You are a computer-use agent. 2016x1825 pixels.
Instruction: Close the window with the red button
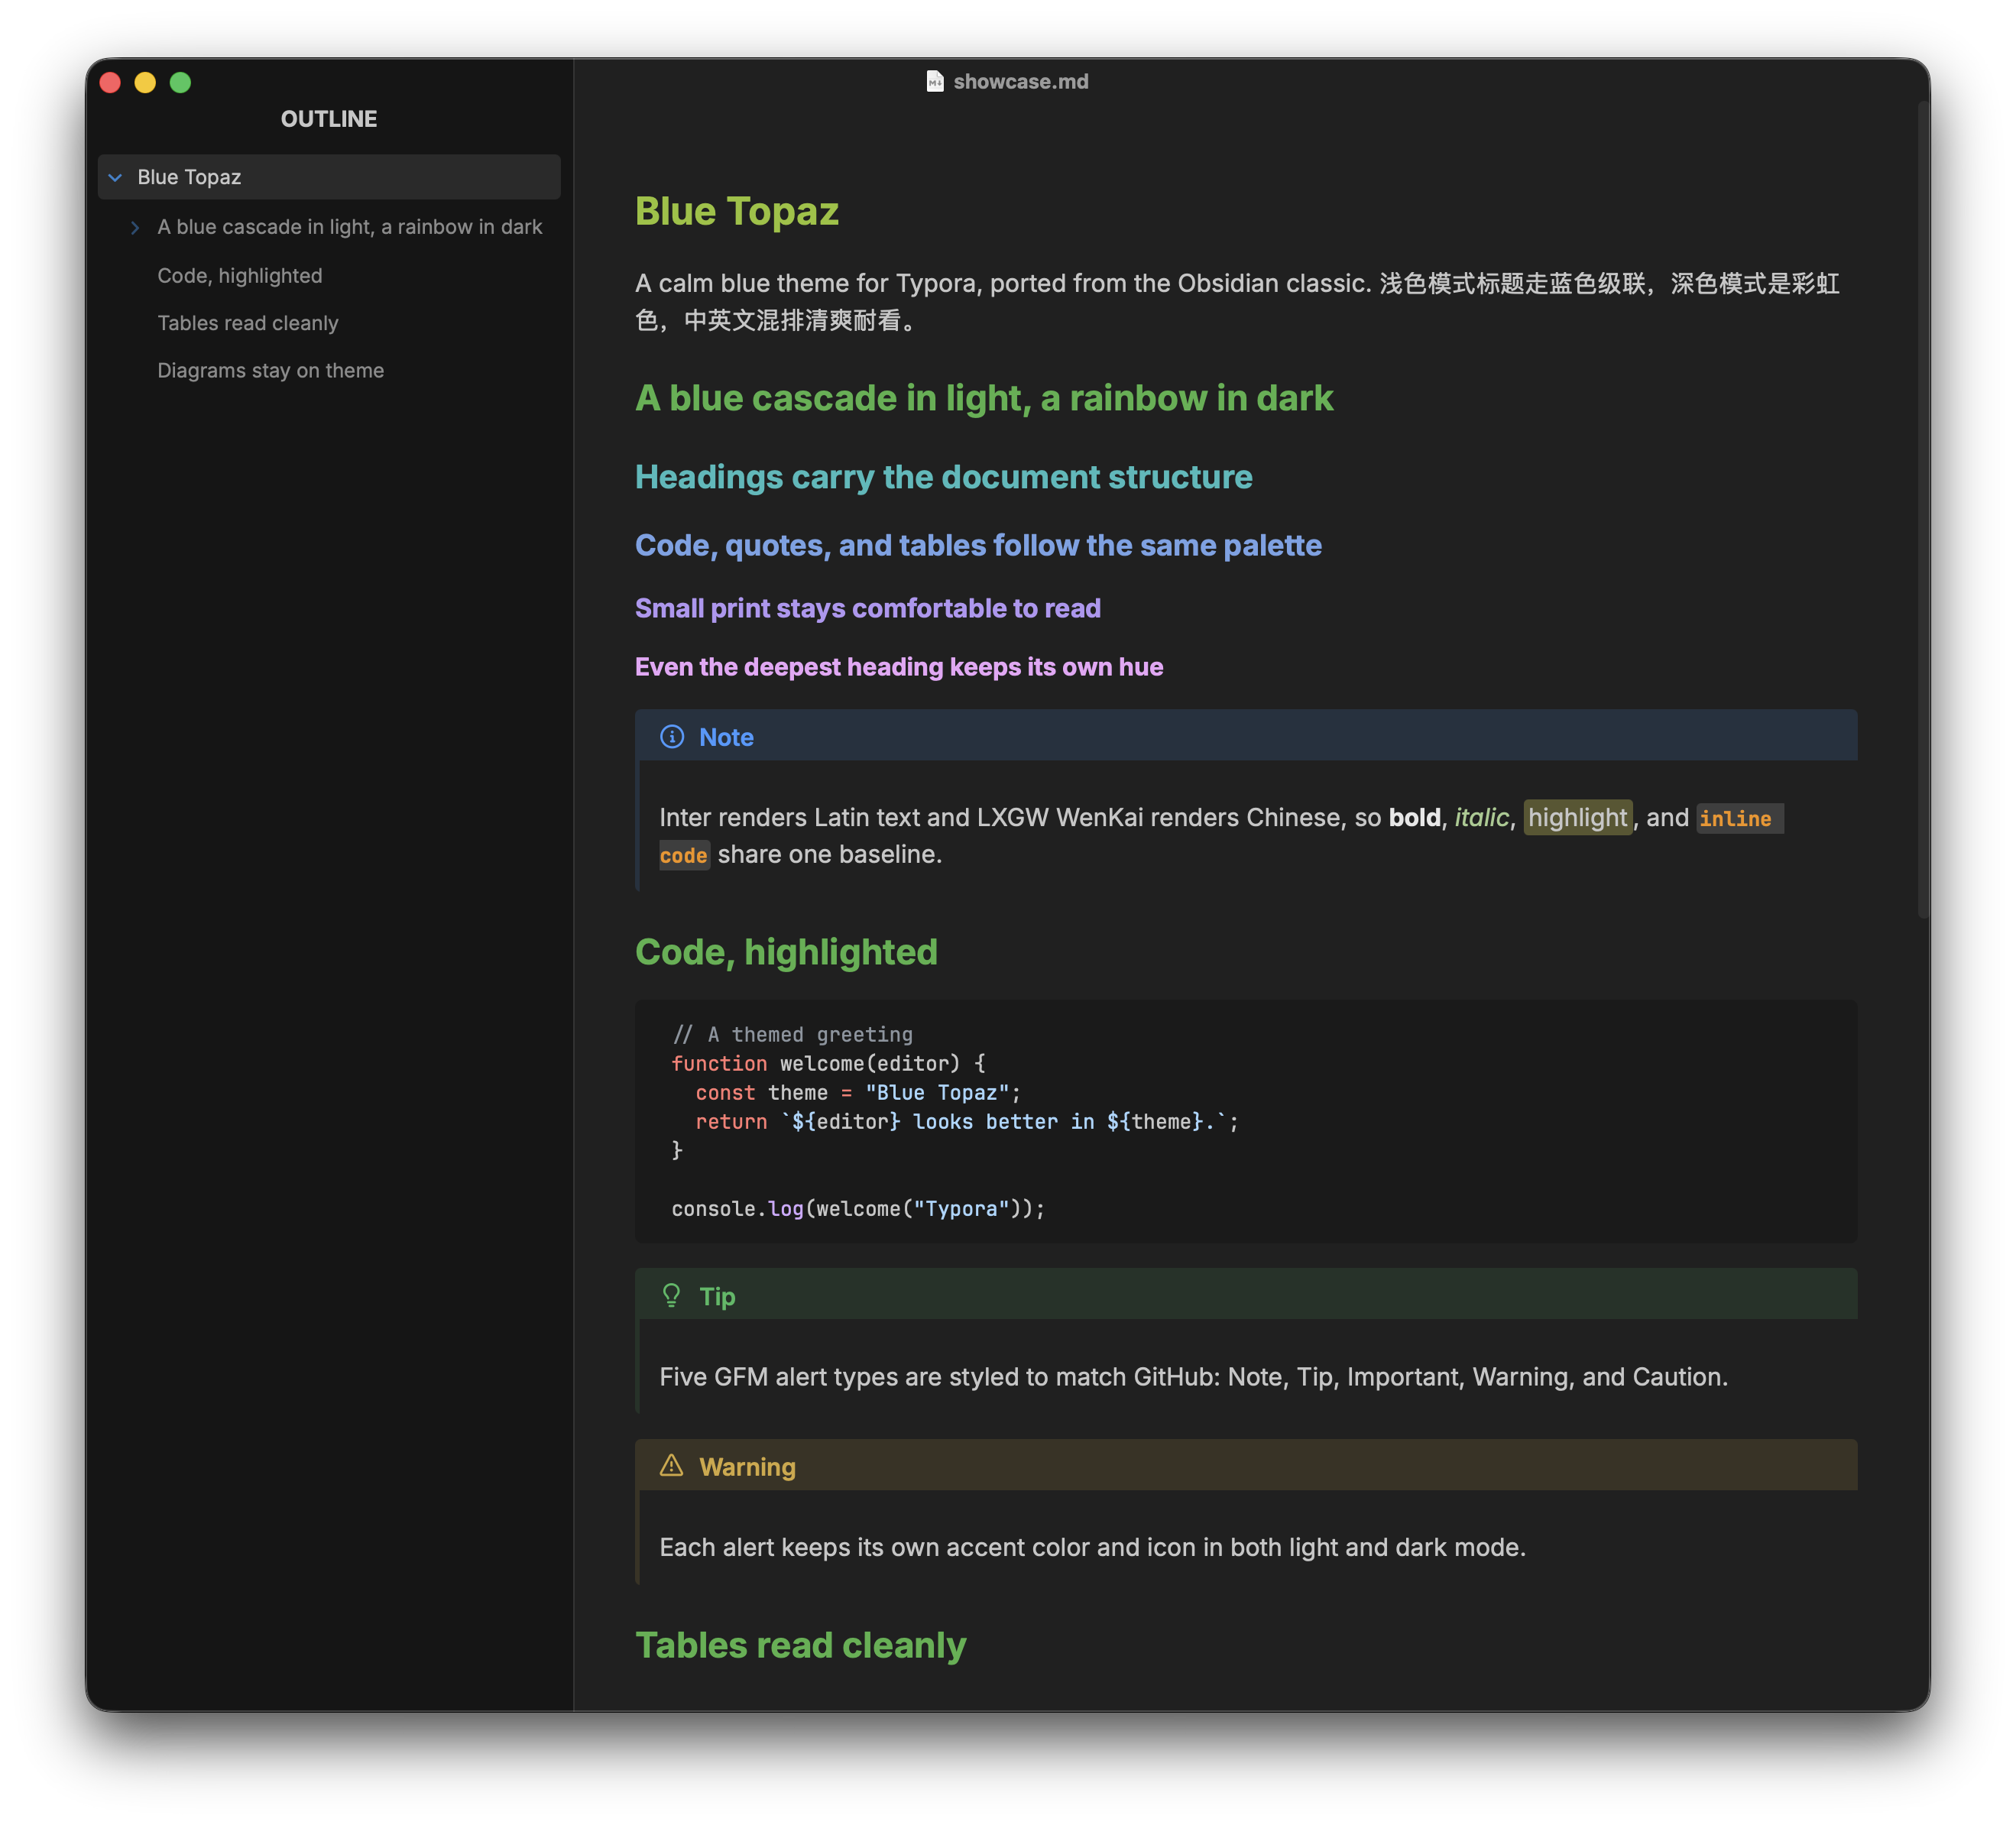[x=111, y=82]
